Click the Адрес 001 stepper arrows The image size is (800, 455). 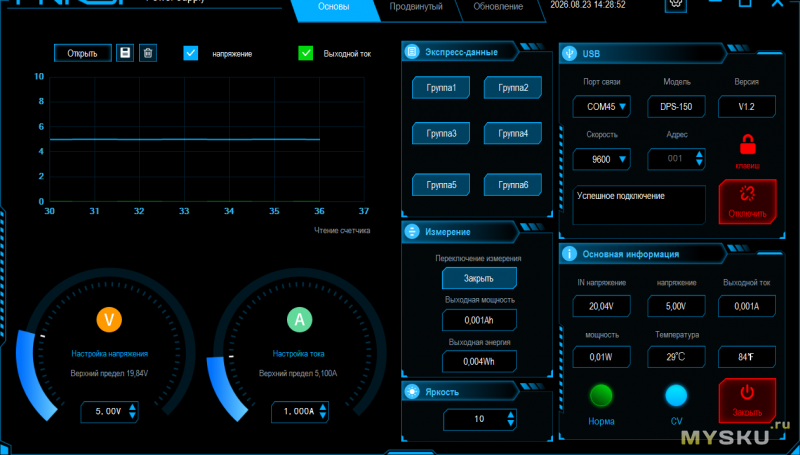click(699, 159)
